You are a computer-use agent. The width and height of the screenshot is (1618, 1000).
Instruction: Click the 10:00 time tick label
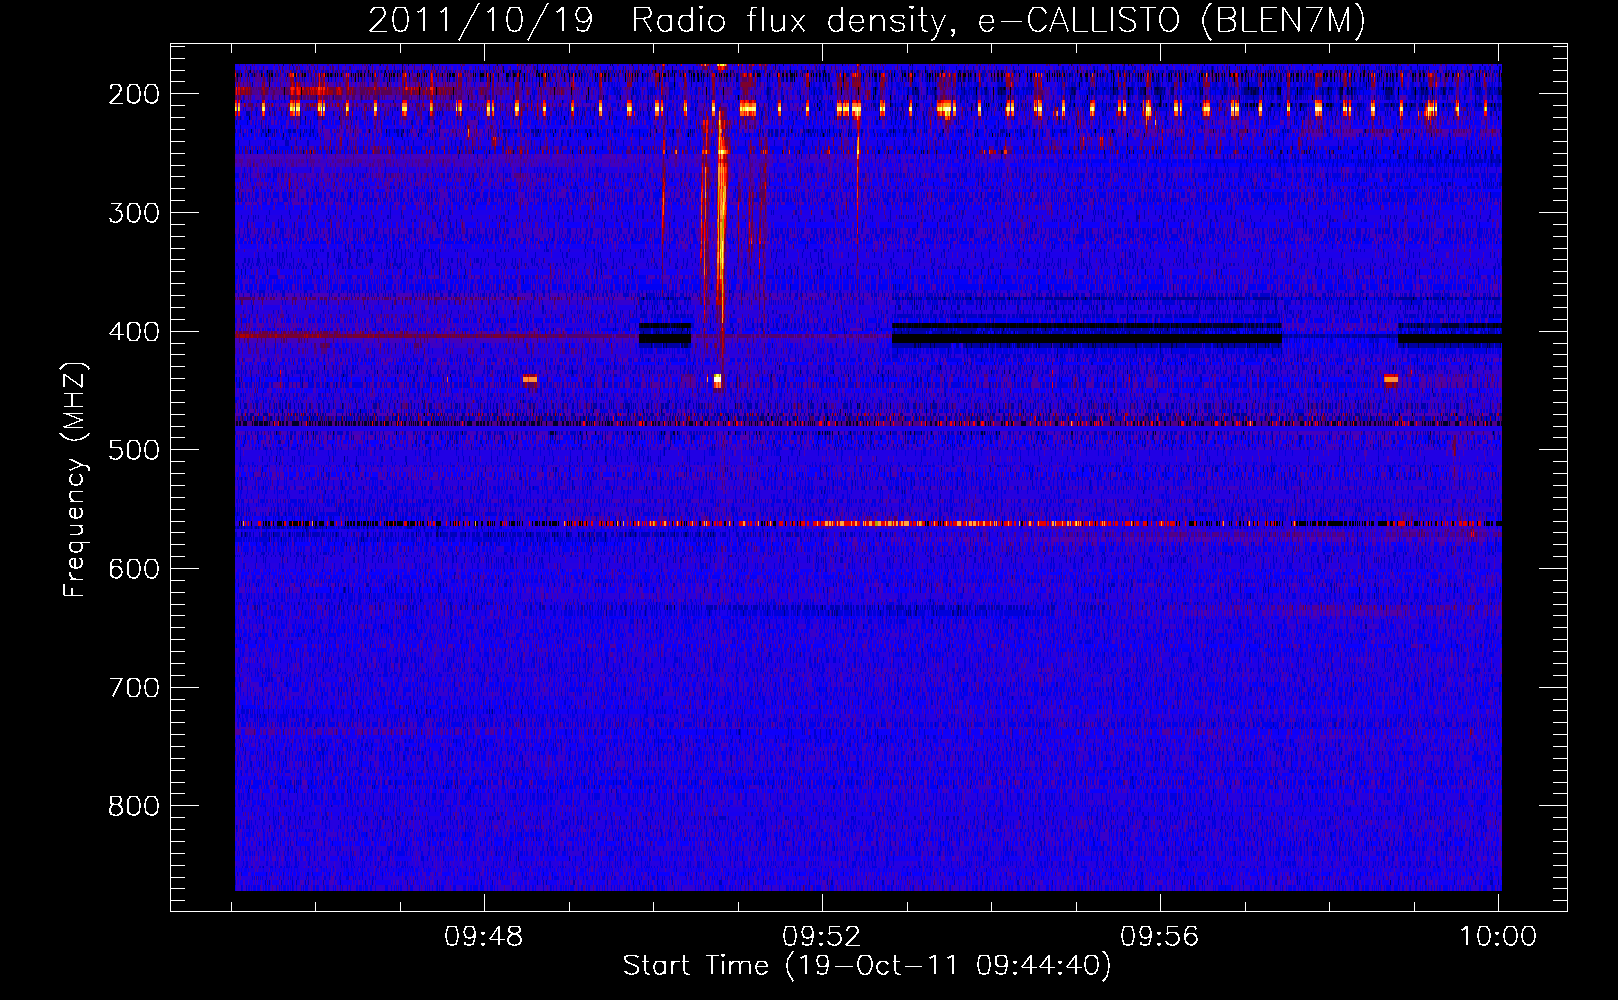(1497, 937)
